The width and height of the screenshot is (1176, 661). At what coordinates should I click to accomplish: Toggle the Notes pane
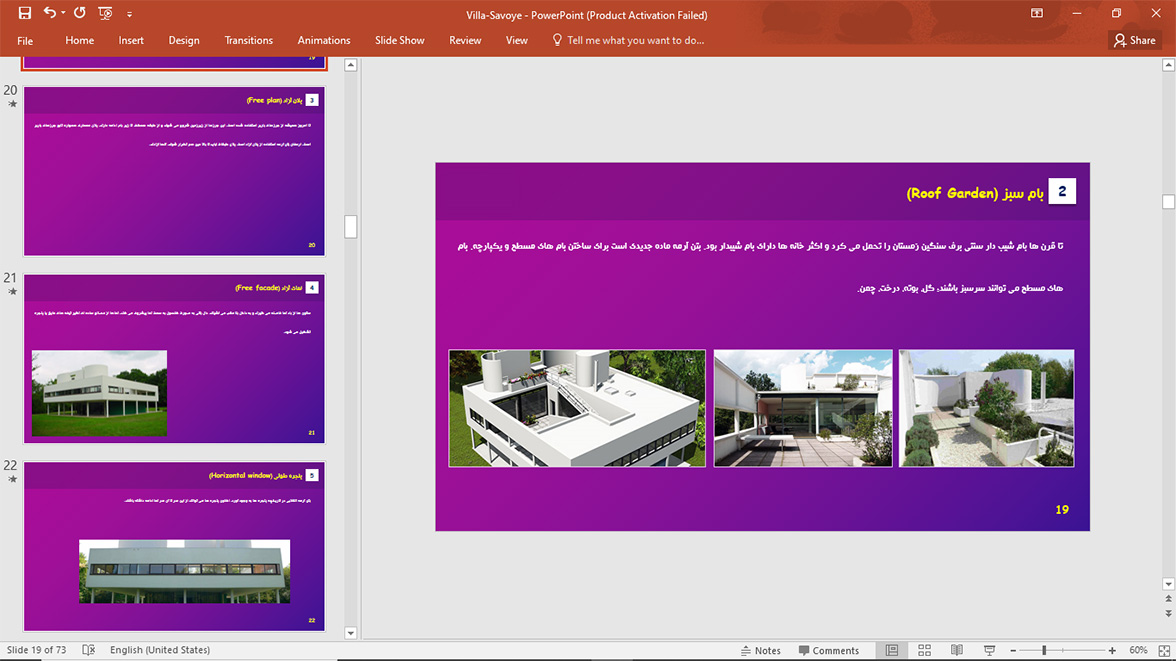coord(760,650)
